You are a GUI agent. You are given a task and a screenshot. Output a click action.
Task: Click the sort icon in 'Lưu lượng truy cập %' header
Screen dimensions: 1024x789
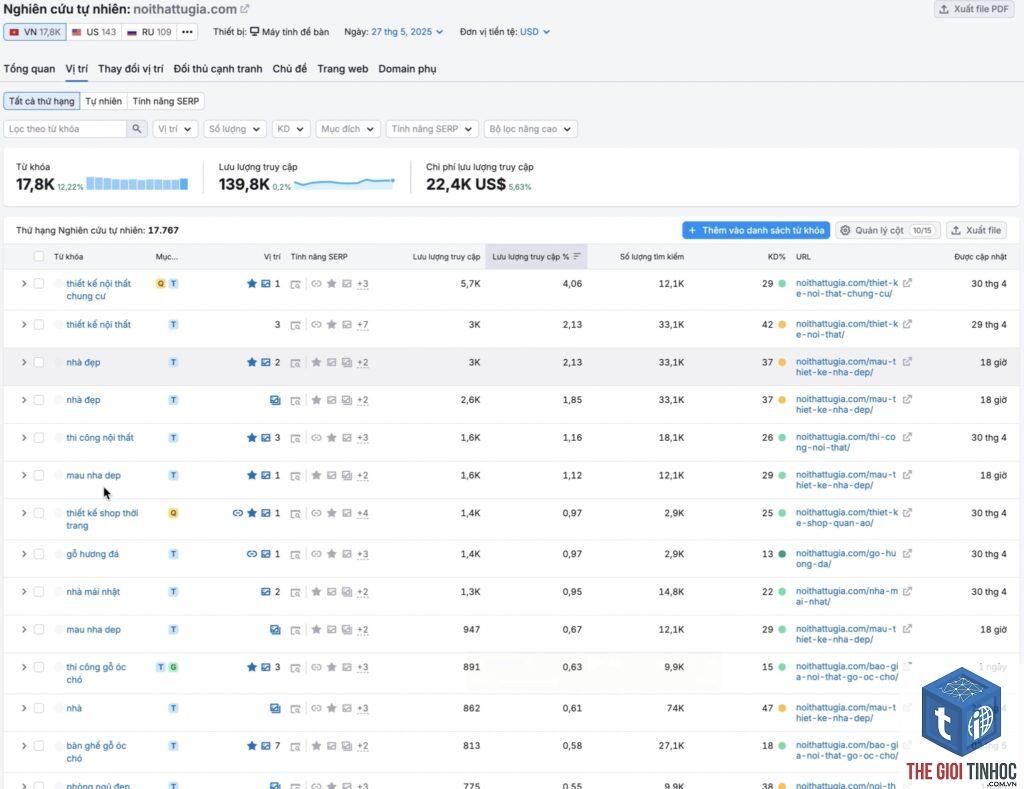577,257
